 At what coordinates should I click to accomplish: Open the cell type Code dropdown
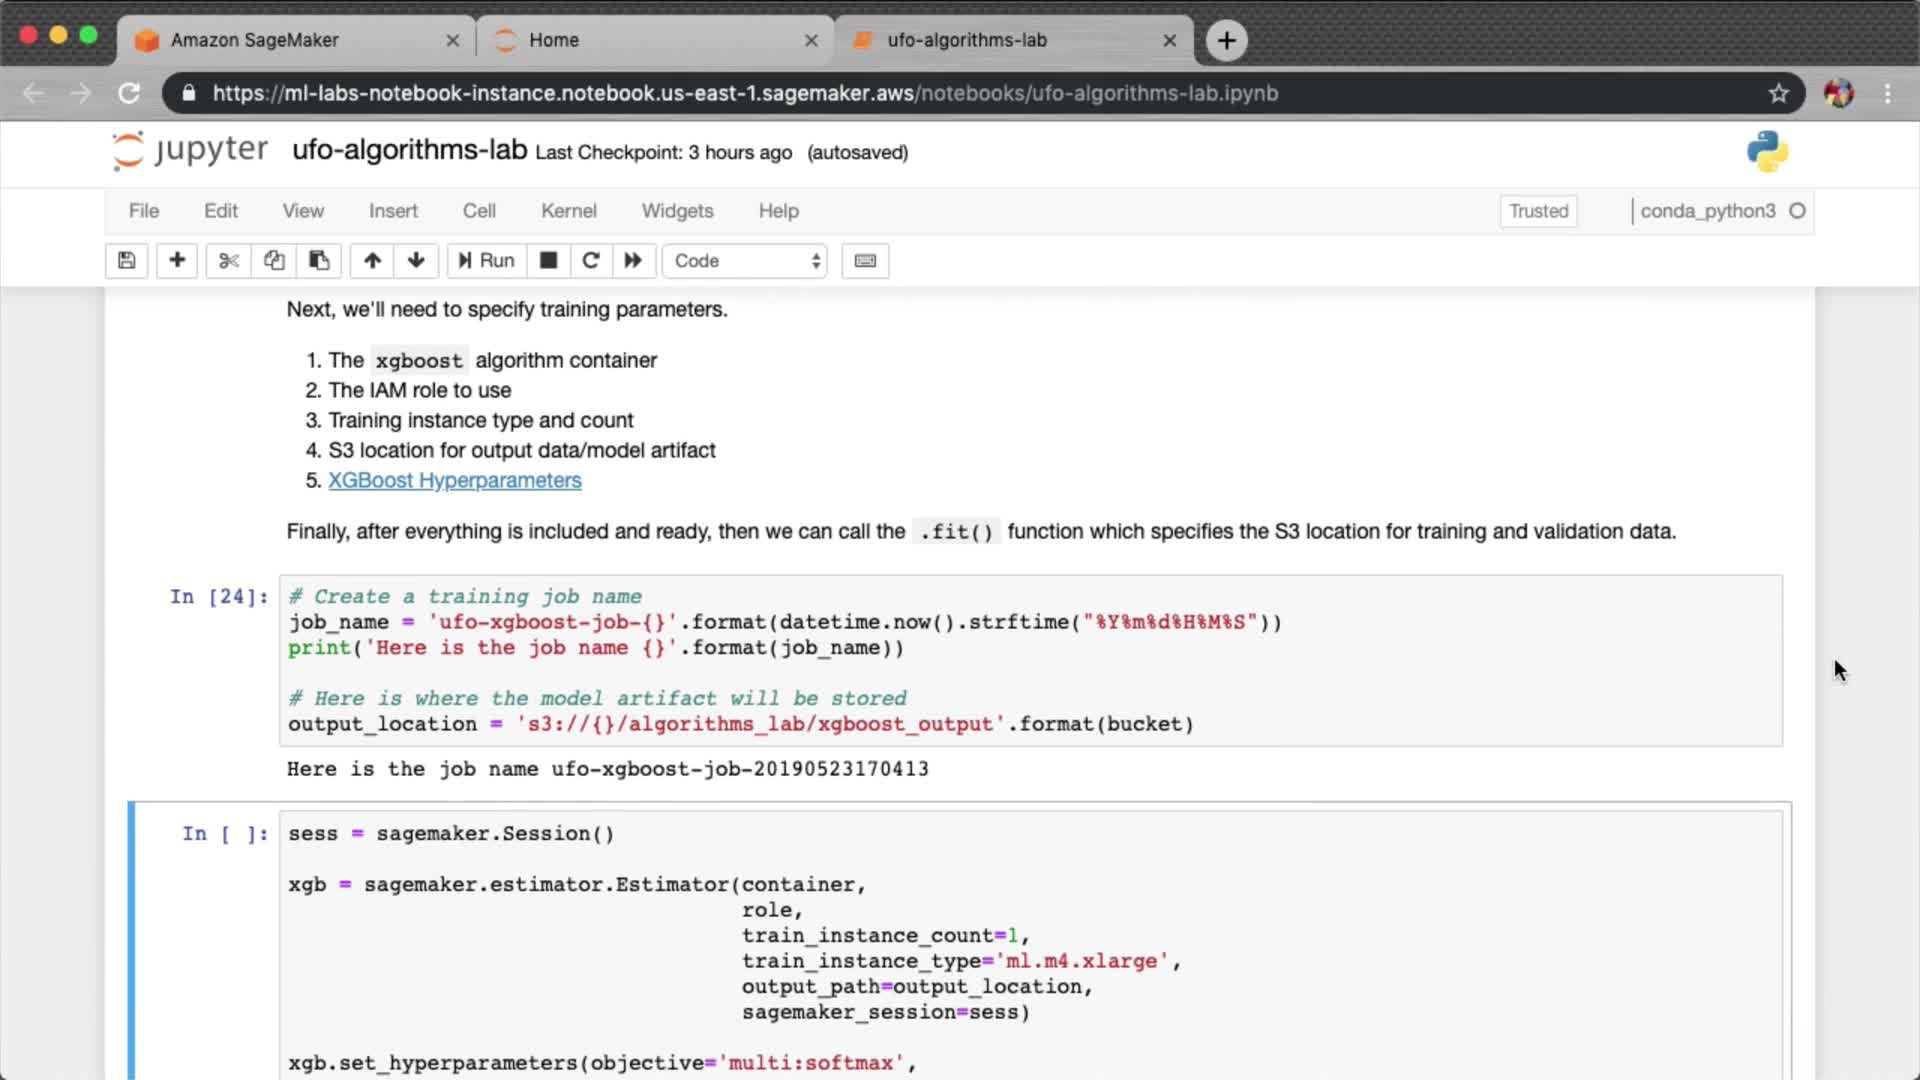point(746,261)
